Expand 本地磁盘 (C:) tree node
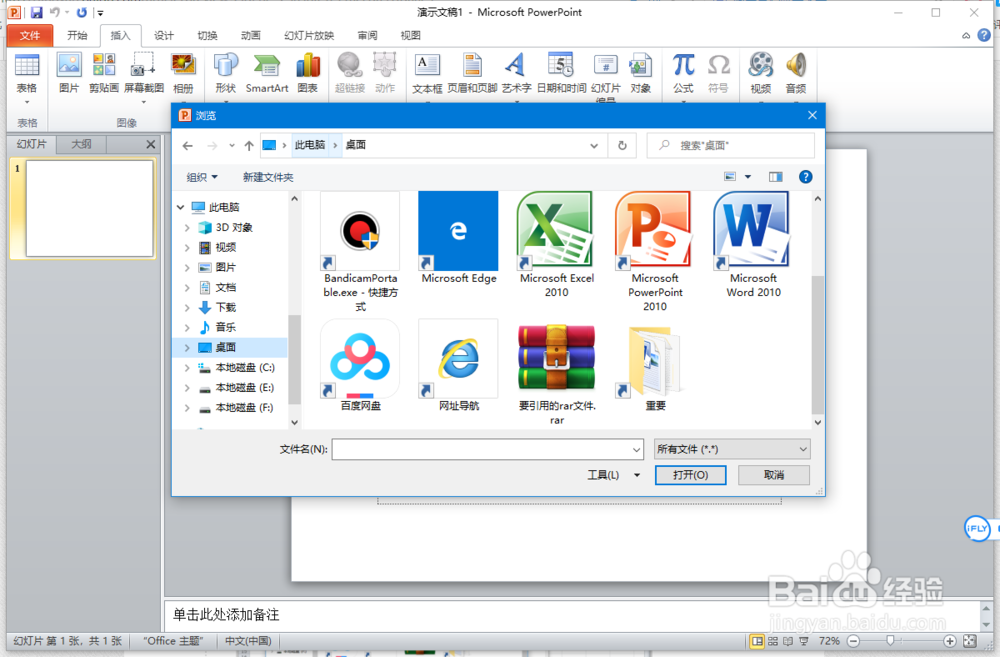1000x657 pixels. (187, 367)
